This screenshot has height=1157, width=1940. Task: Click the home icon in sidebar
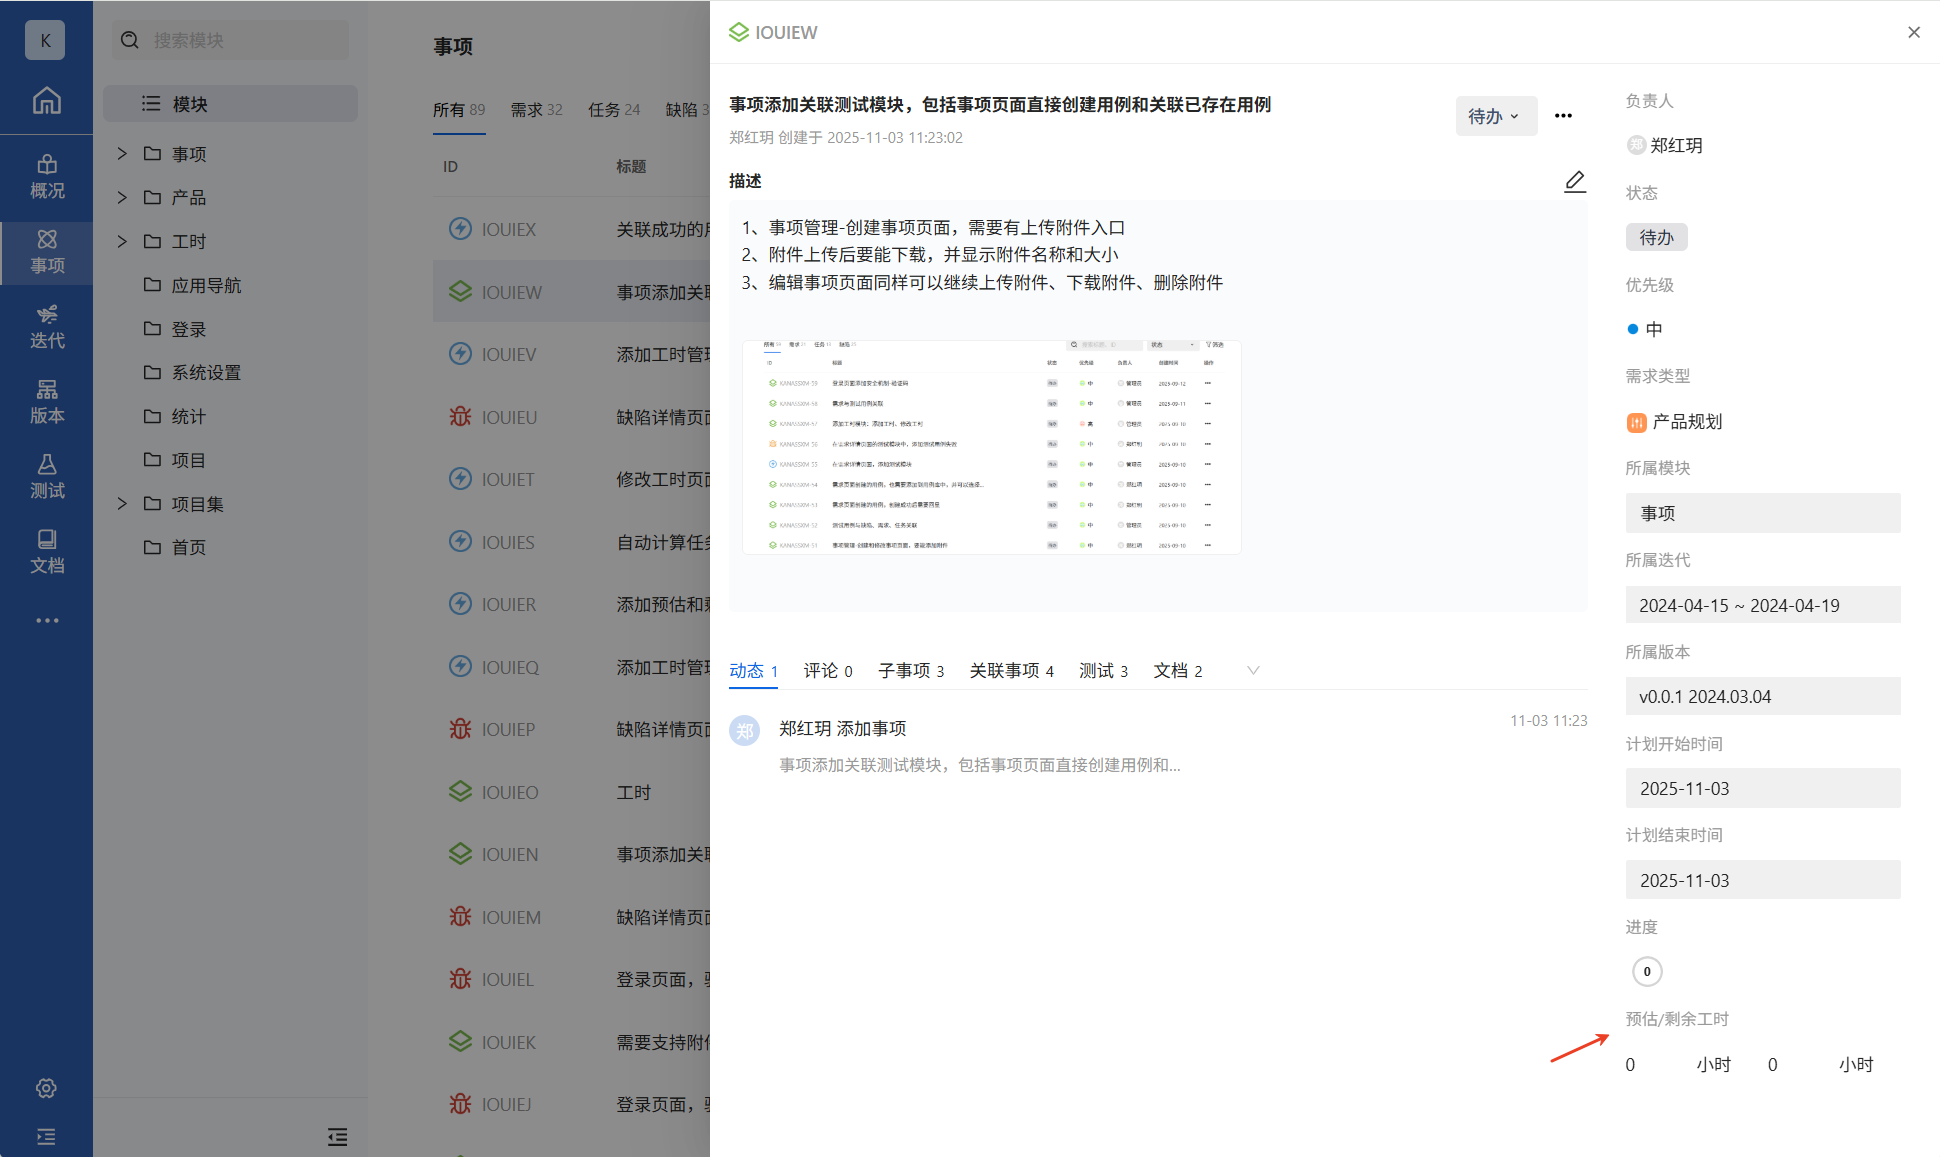pyautogui.click(x=46, y=101)
